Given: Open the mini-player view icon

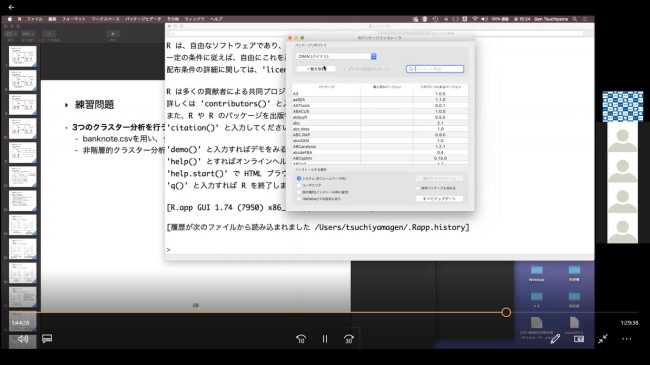Looking at the screenshot, I should tap(579, 339).
